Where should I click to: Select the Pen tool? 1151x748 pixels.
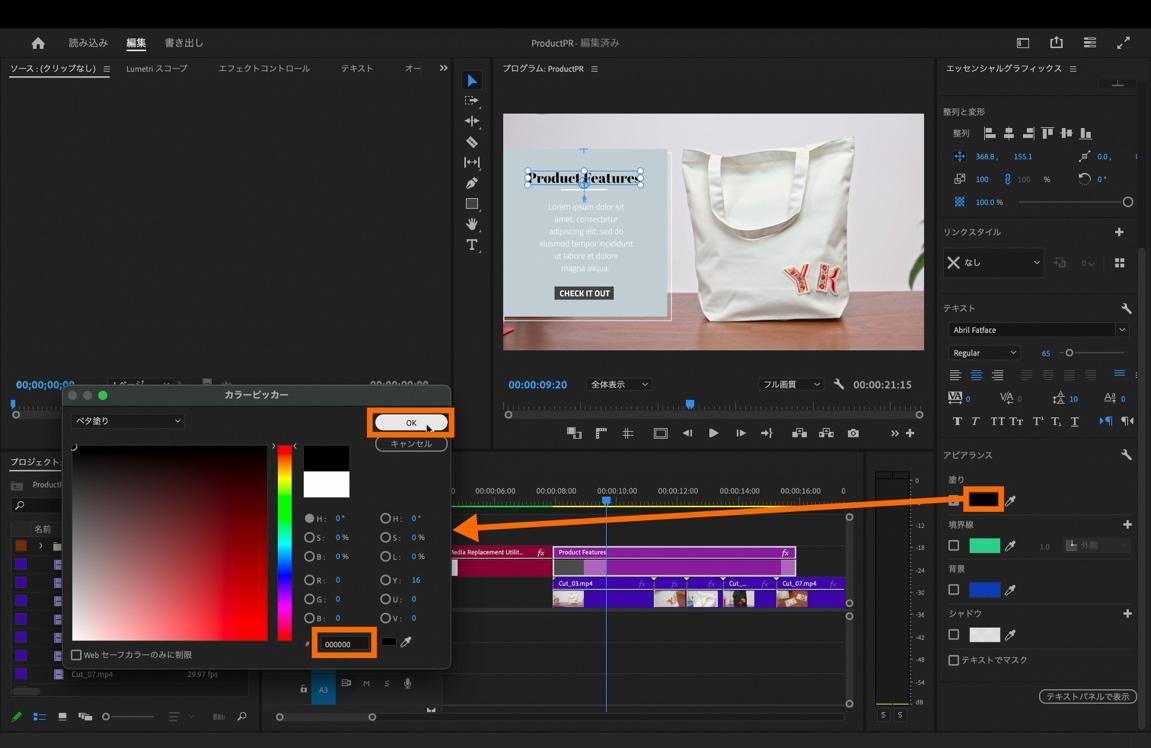(472, 183)
